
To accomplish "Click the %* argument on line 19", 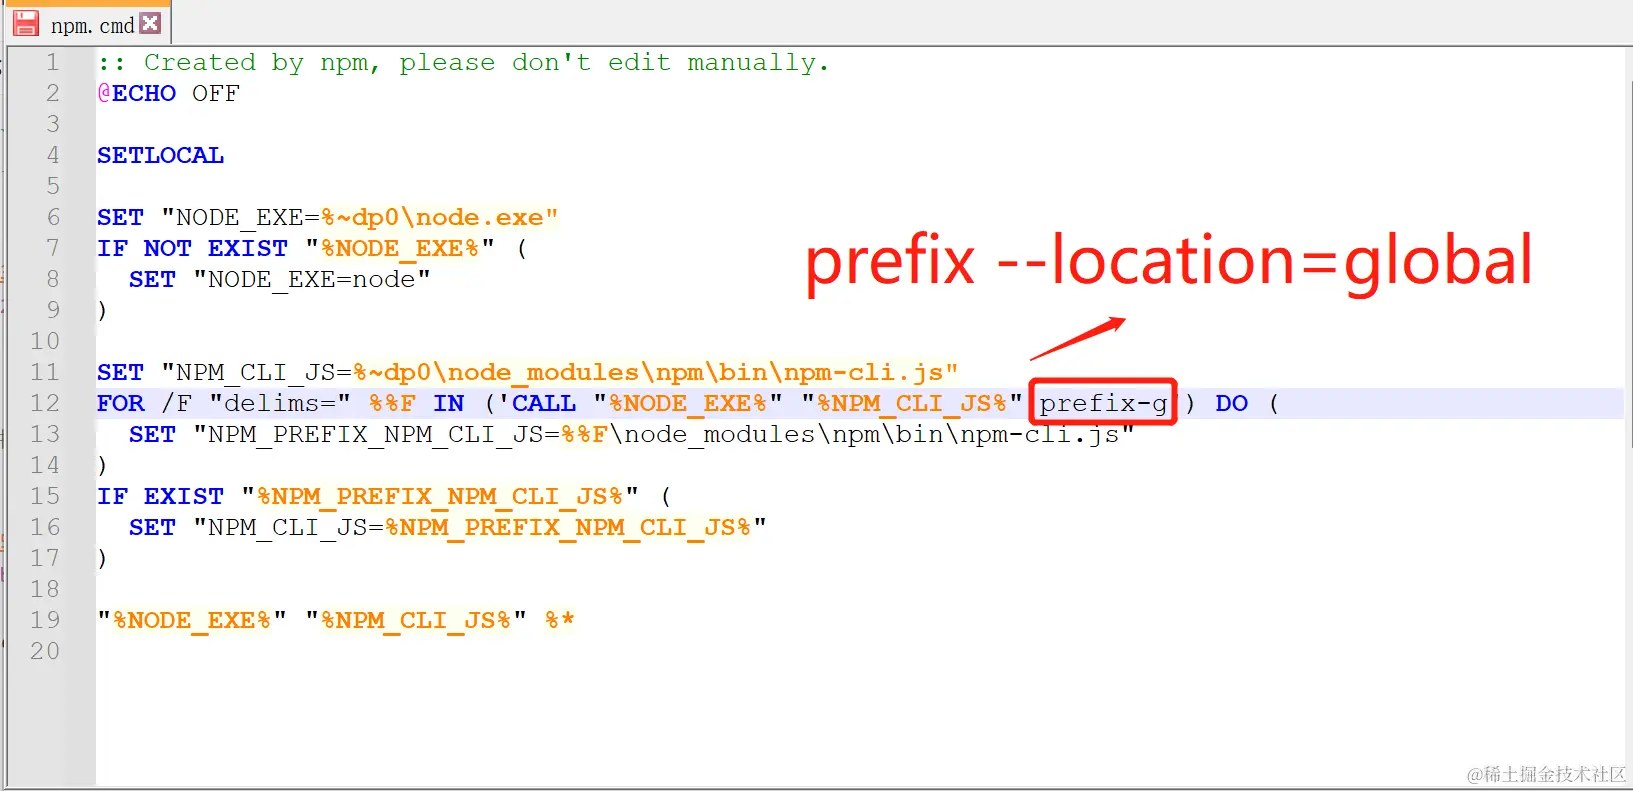I will click(x=560, y=620).
